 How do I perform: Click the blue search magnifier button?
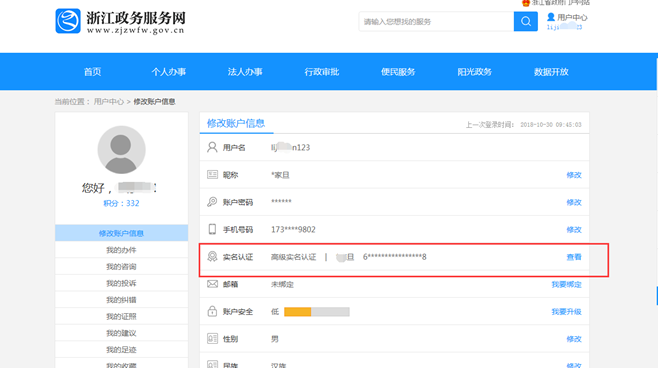(x=525, y=21)
